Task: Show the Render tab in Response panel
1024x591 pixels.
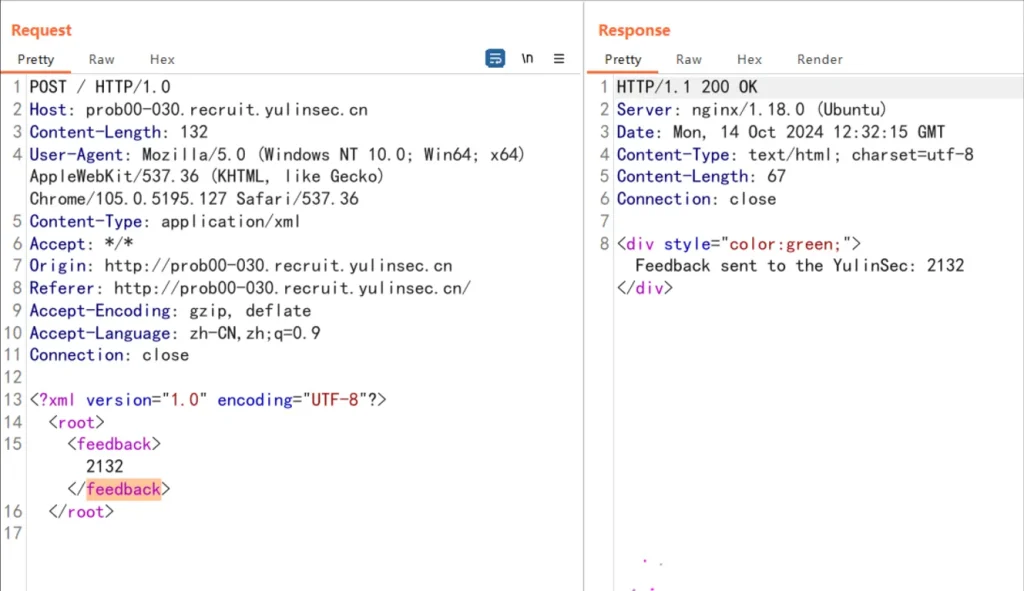Action: tap(819, 59)
